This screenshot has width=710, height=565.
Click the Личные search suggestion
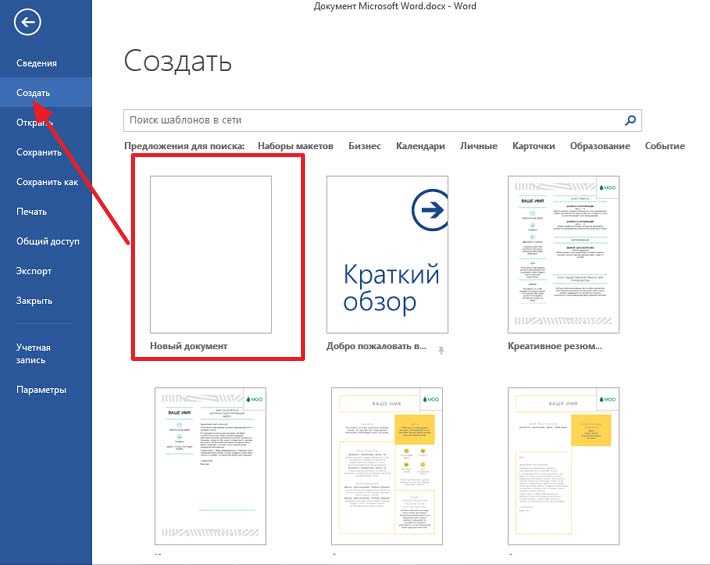[x=479, y=146]
